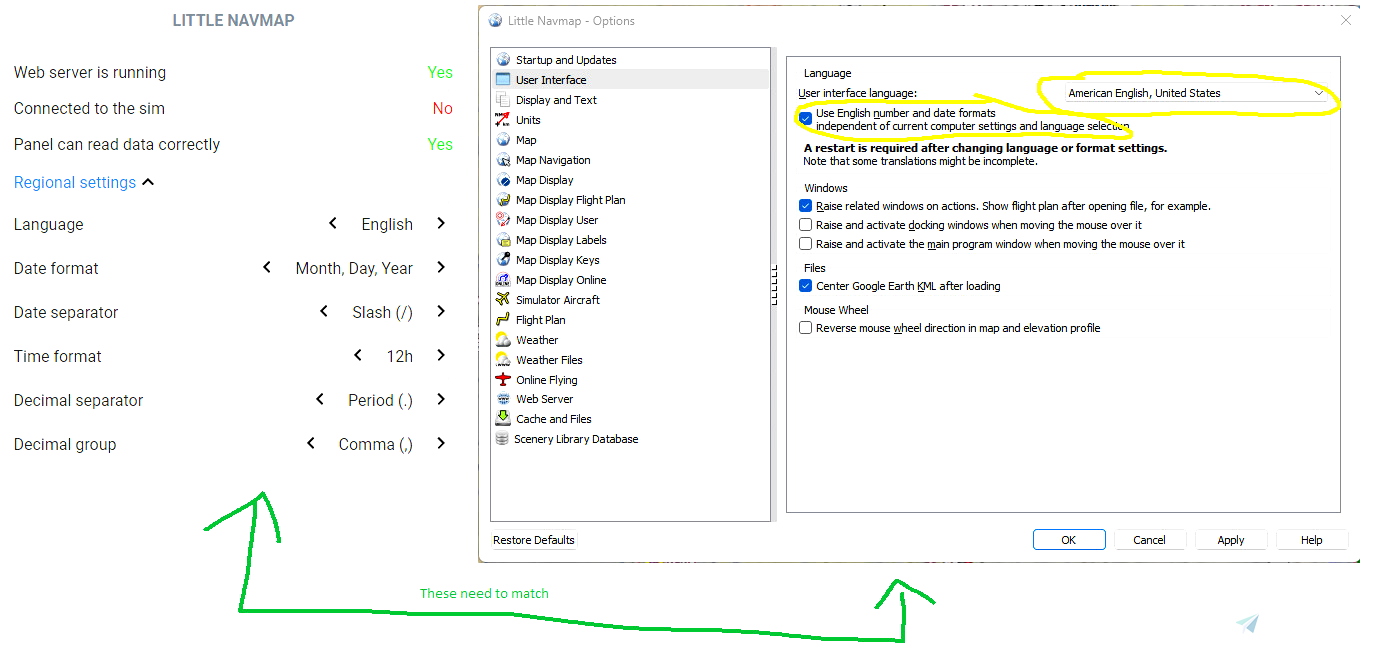This screenshot has width=1393, height=653.
Task: Click the Display and Text icon
Action: (x=503, y=100)
